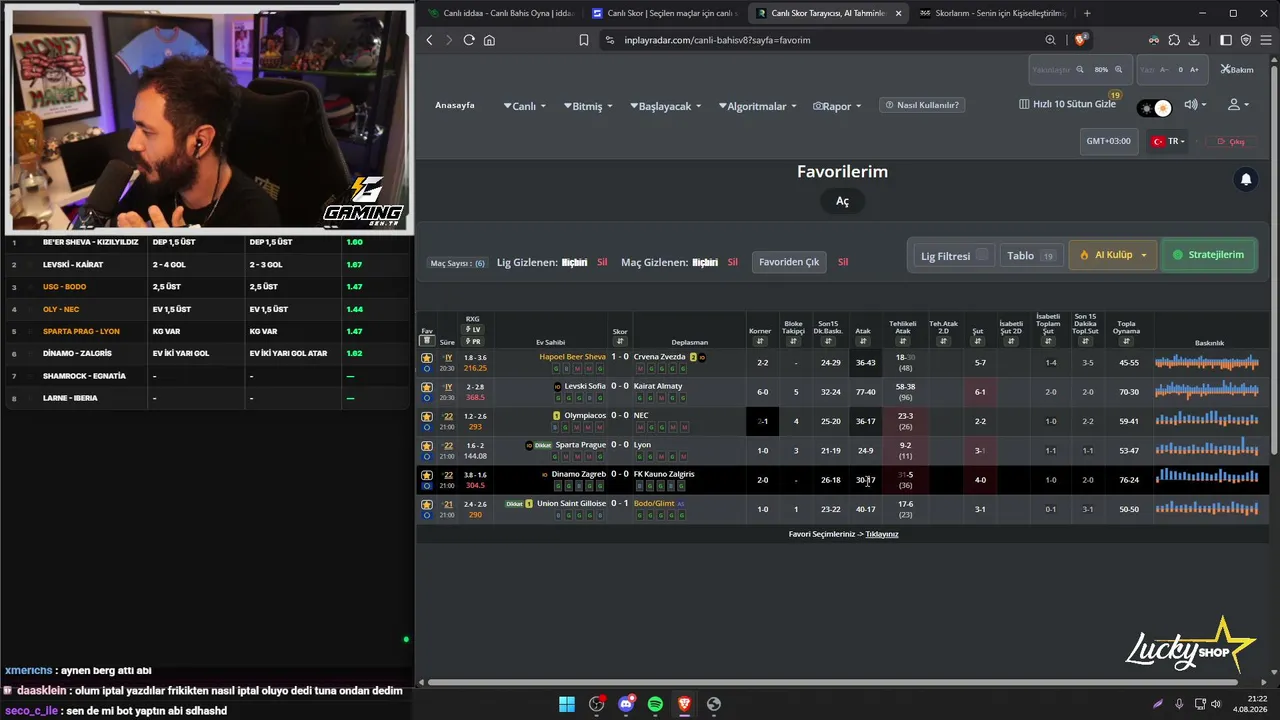Follow the Tıklayınız link under the table
This screenshot has width=1280, height=720.
point(882,534)
